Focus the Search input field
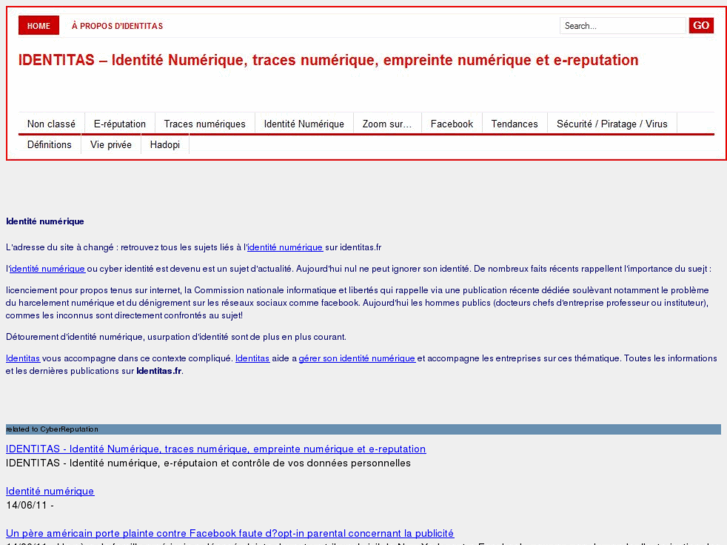727x545 pixels. pyautogui.click(x=622, y=26)
